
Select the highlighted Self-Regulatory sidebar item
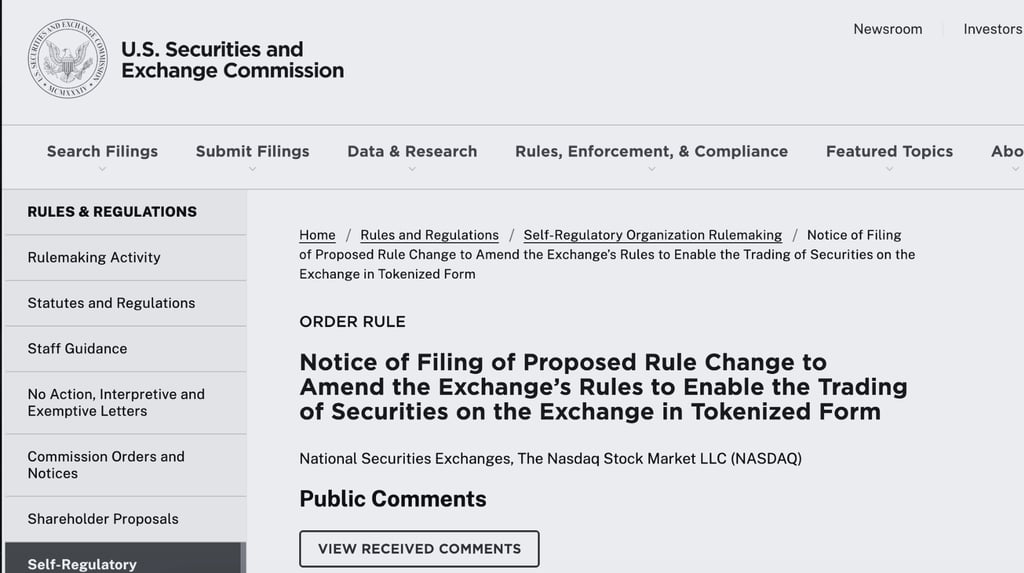pos(82,563)
